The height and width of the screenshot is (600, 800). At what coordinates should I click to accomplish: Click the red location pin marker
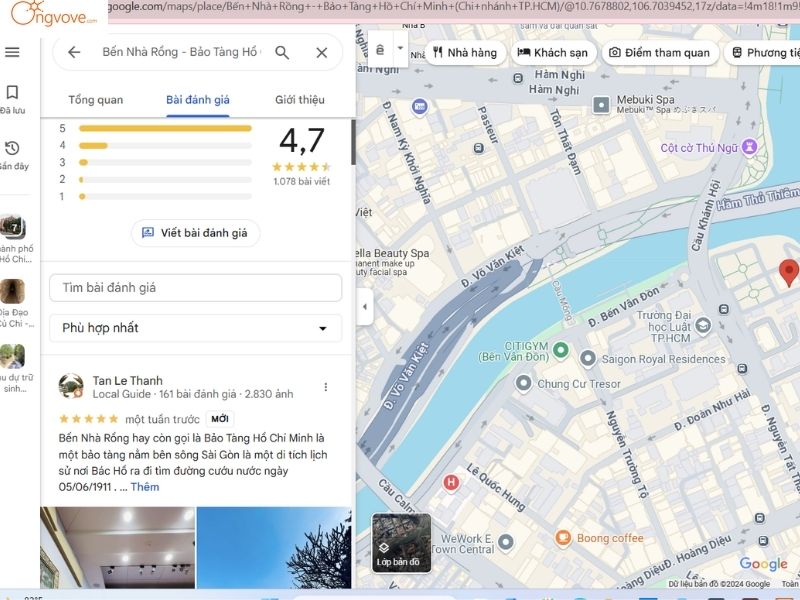point(789,272)
